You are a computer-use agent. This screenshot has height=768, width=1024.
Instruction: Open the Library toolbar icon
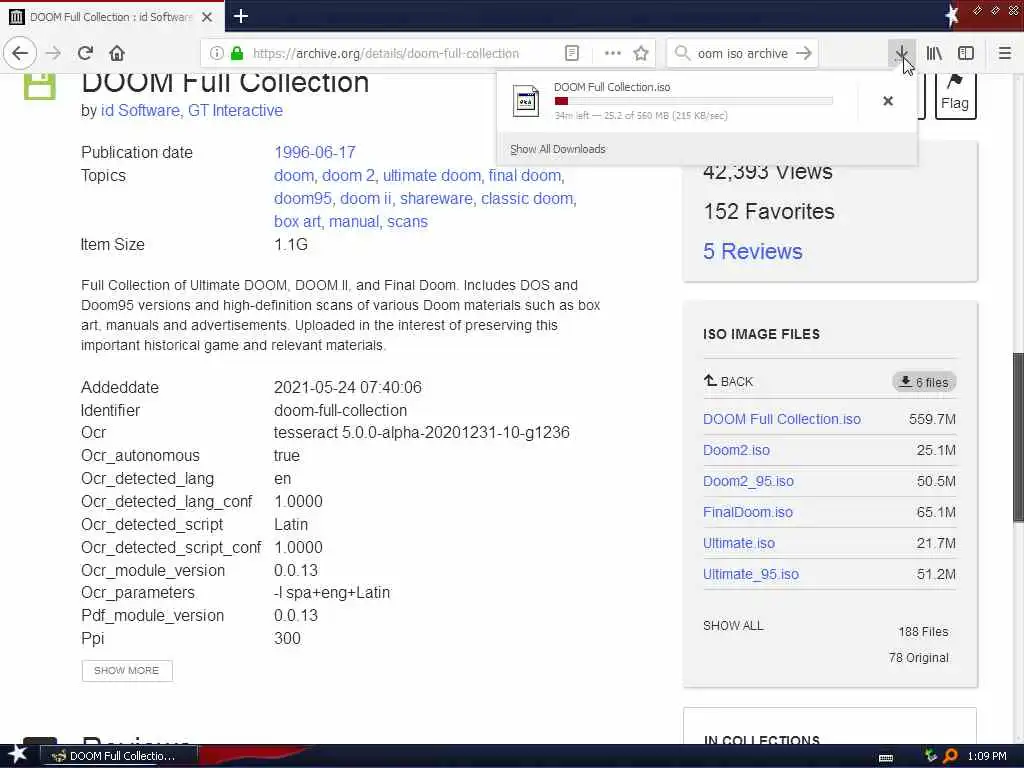pos(934,54)
